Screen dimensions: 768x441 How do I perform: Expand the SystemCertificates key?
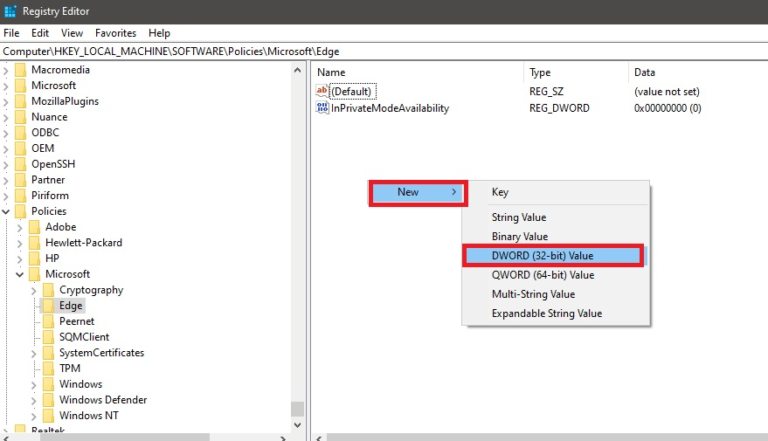click(34, 353)
